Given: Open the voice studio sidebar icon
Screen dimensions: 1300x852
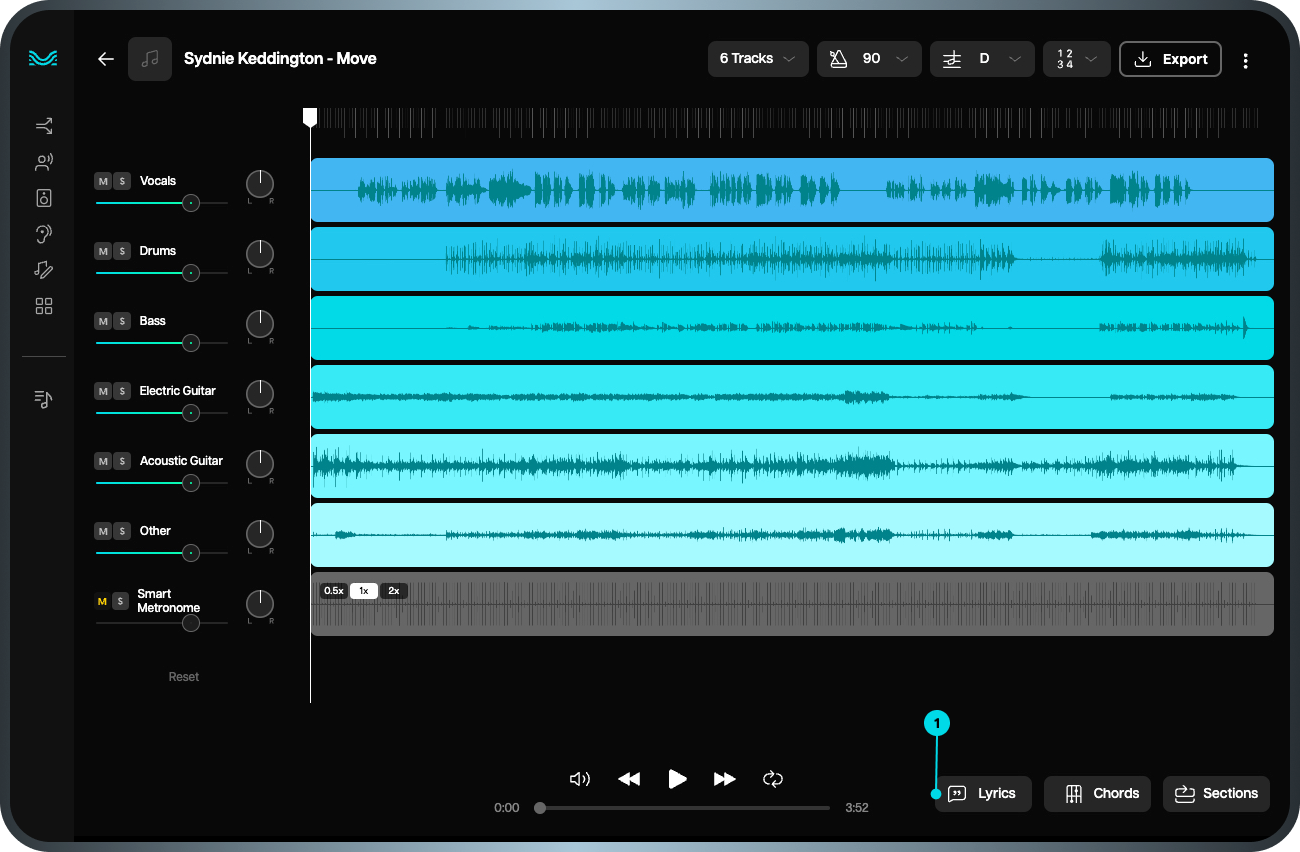Looking at the screenshot, I should [x=43, y=161].
